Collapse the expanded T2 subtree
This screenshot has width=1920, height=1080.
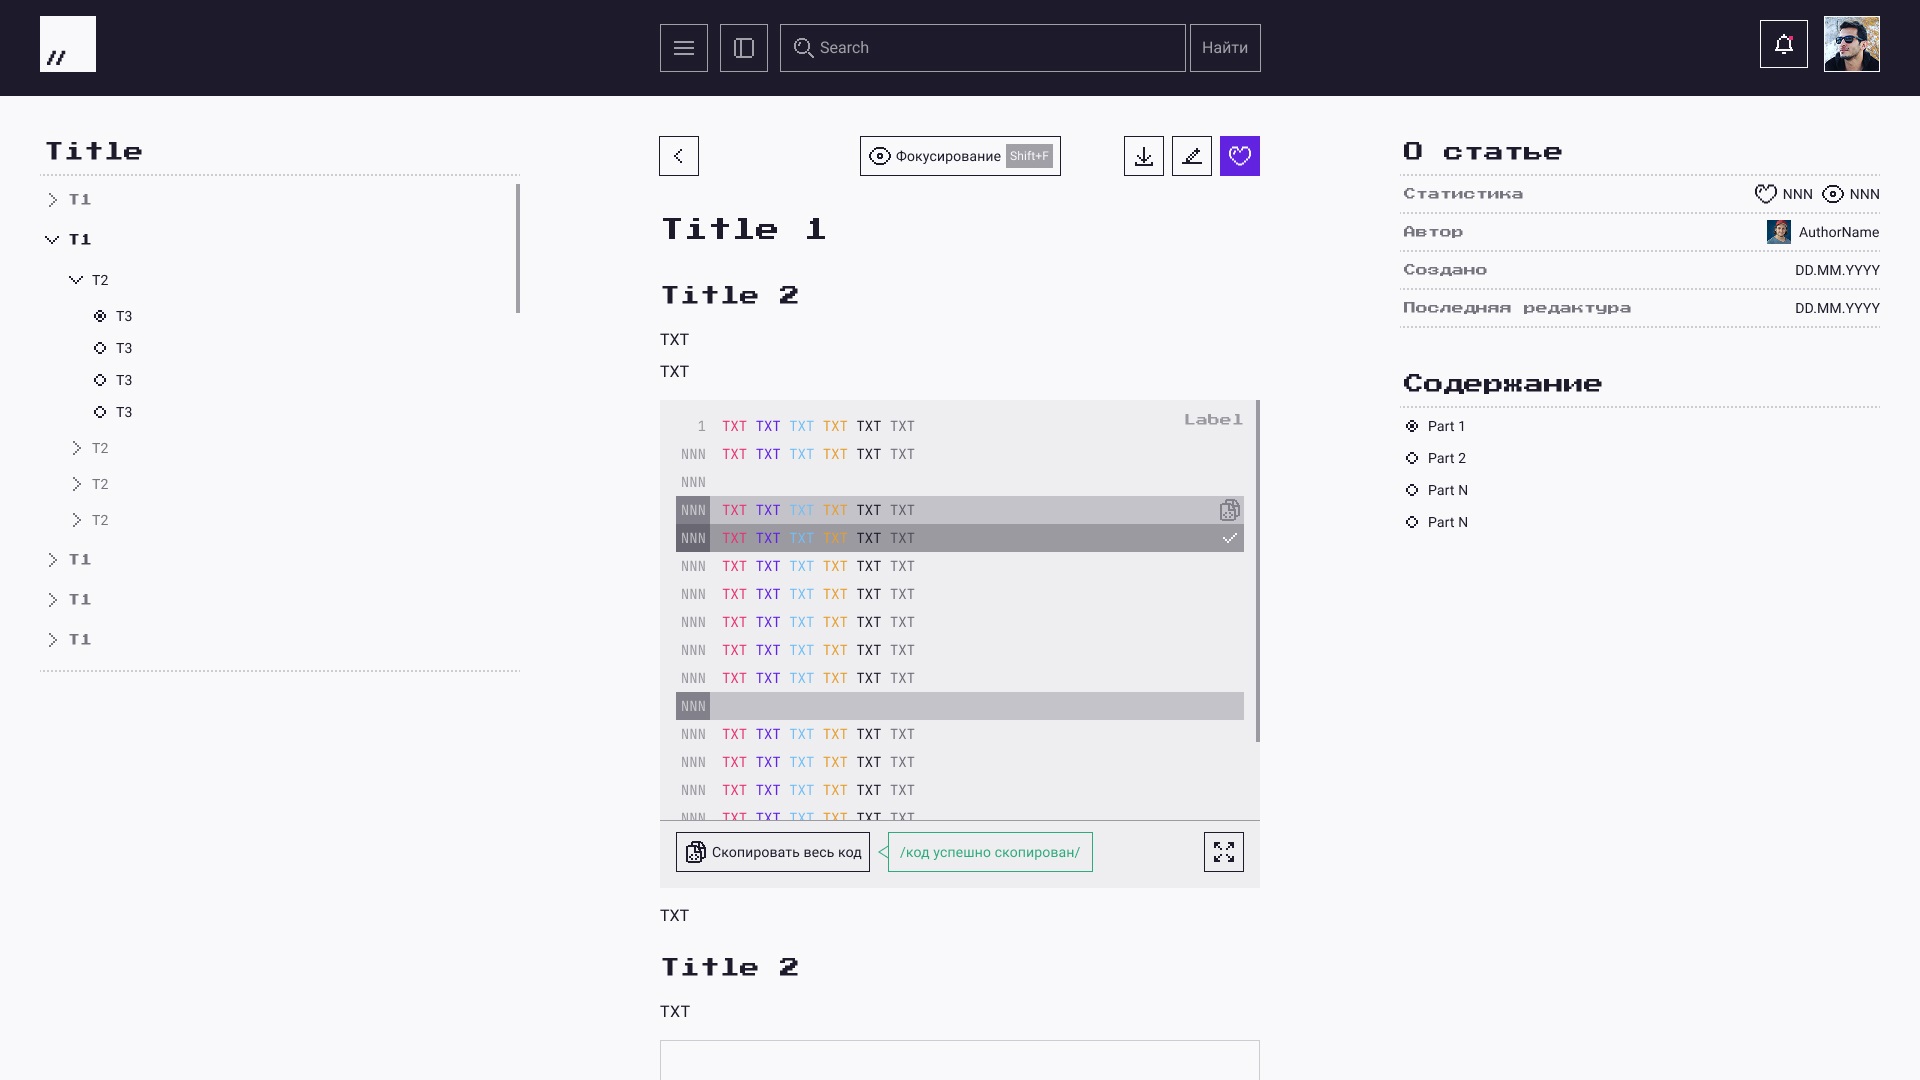click(x=76, y=280)
